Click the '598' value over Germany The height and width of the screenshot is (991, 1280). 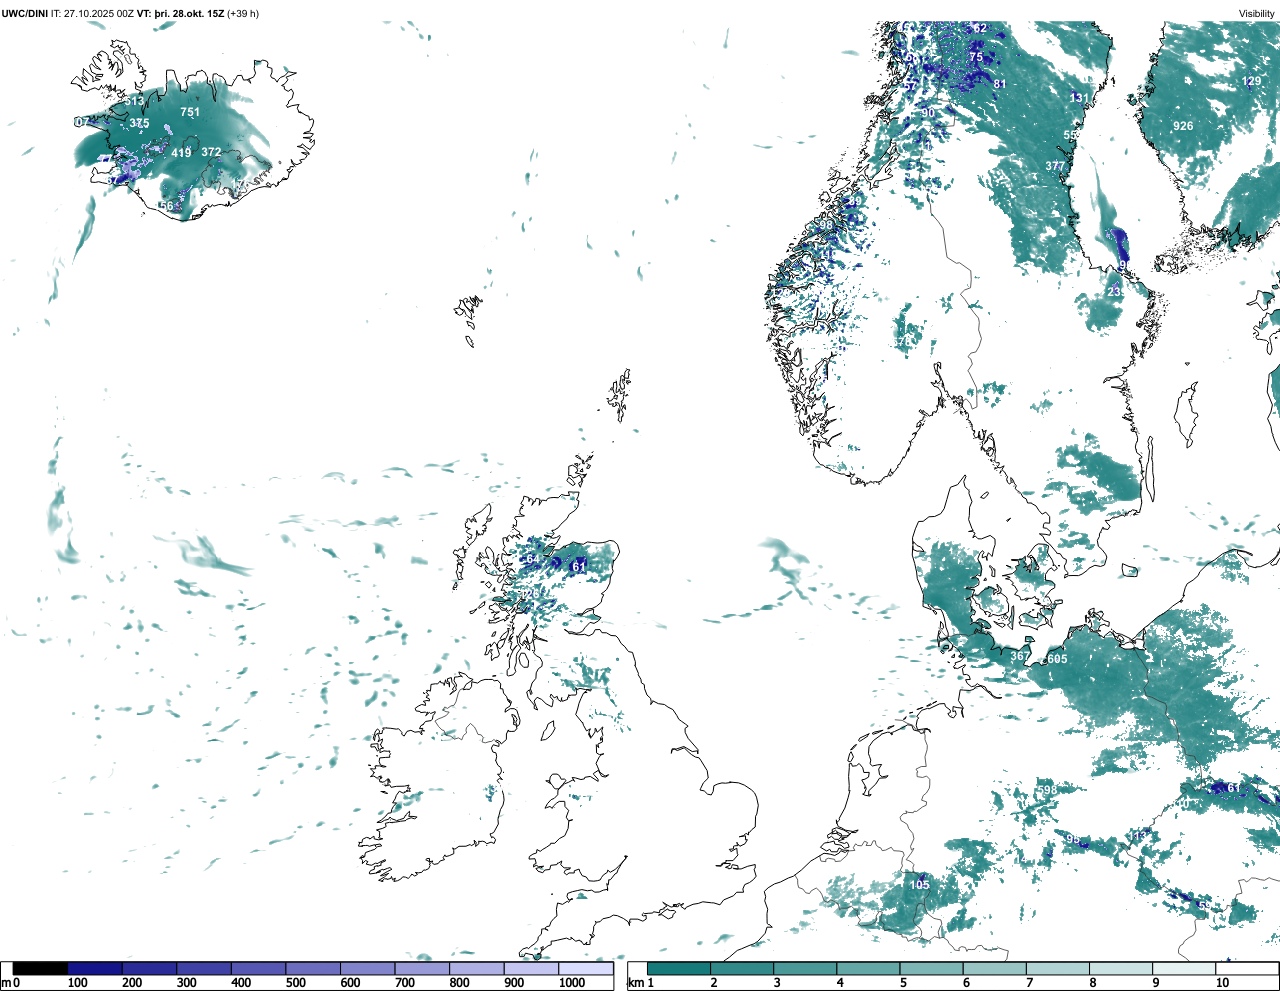pyautogui.click(x=1047, y=790)
